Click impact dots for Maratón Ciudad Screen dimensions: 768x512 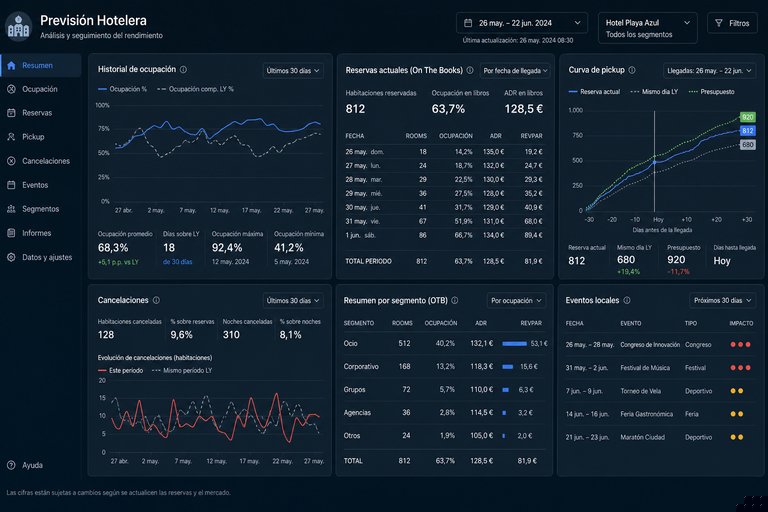(737, 437)
